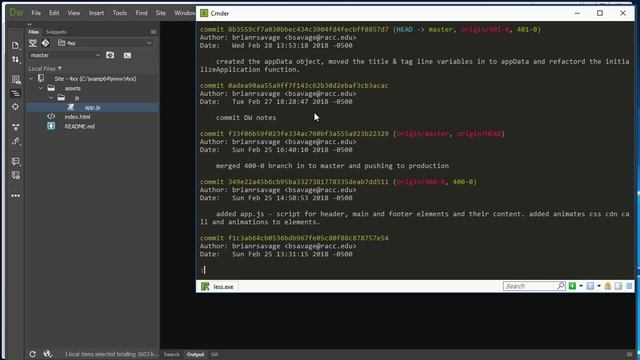The height and width of the screenshot is (360, 640).
Task: Click the 'merged 400-0 branch' commit message
Action: [332, 166]
